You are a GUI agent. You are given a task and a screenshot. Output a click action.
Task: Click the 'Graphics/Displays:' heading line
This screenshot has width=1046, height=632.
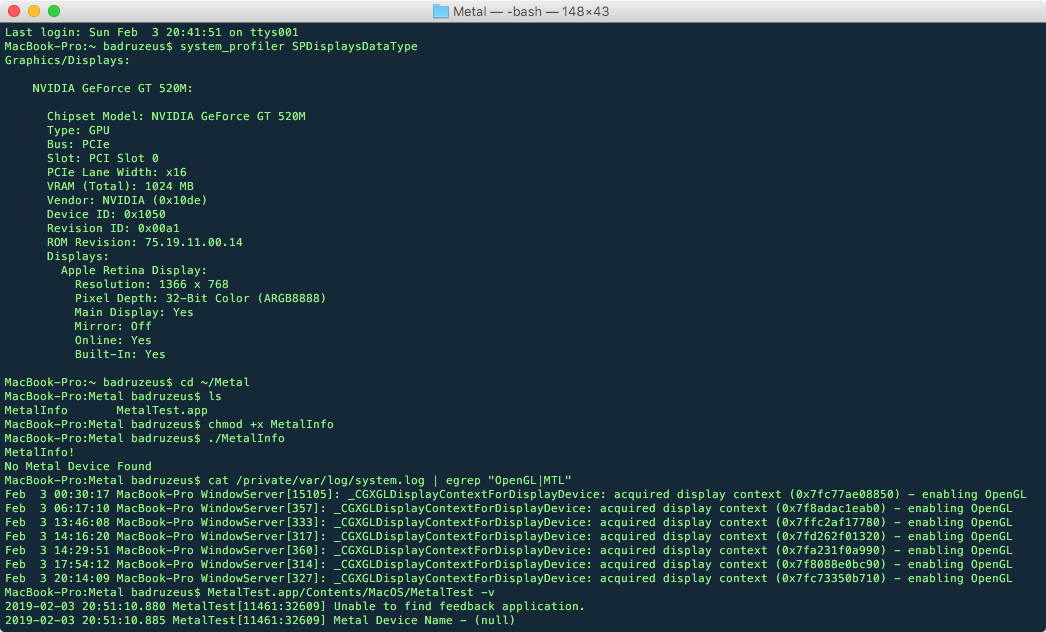[67, 60]
